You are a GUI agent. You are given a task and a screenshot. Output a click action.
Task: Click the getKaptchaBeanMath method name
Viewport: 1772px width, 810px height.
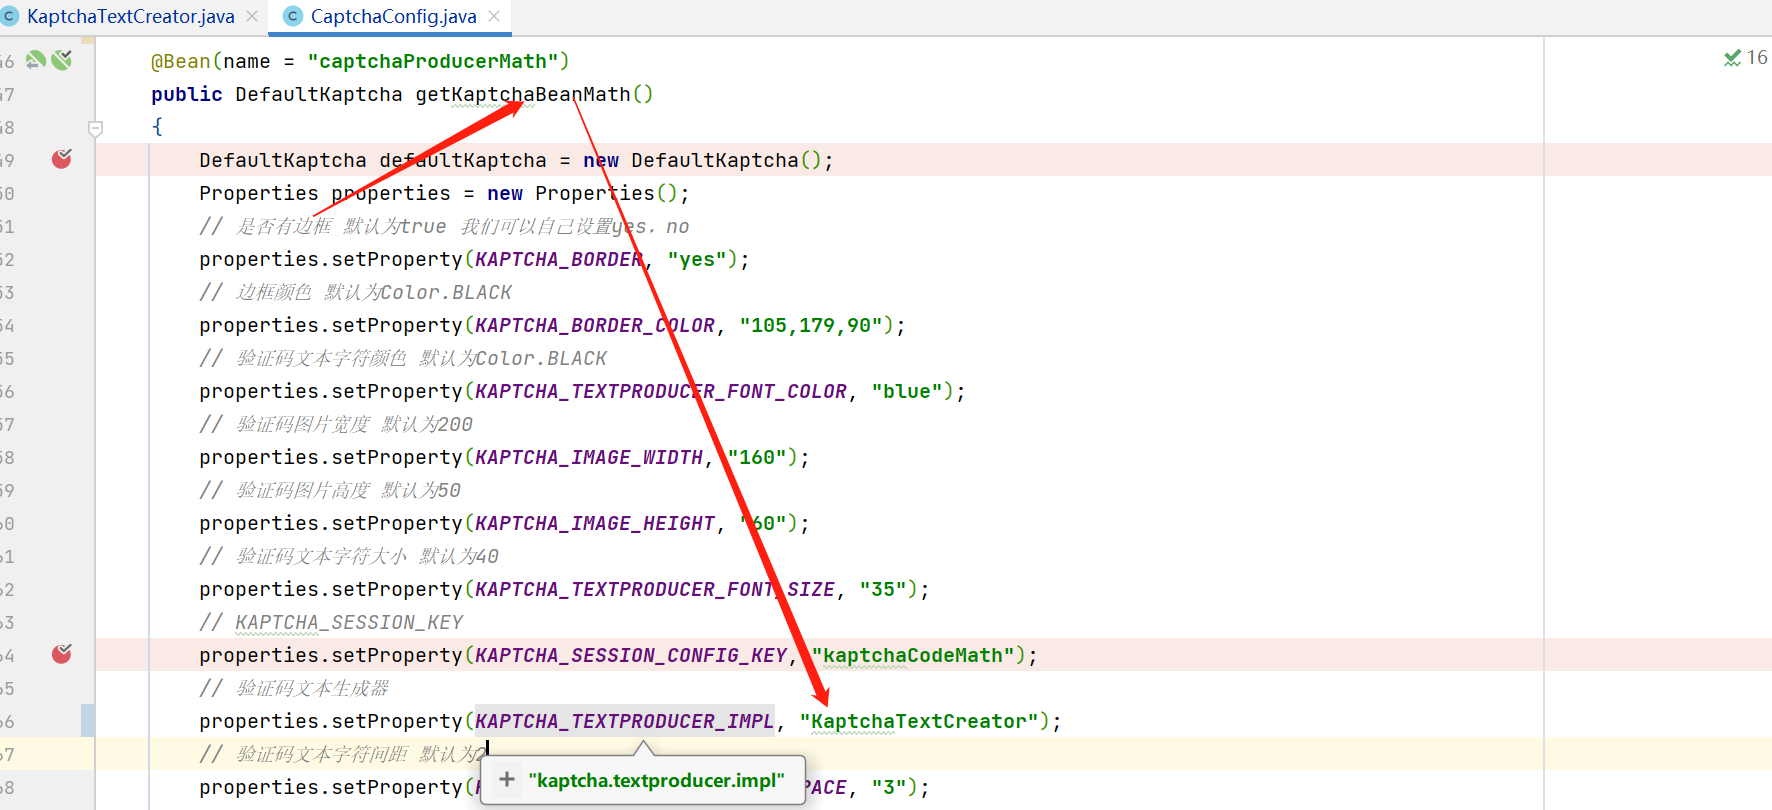pyautogui.click(x=523, y=94)
